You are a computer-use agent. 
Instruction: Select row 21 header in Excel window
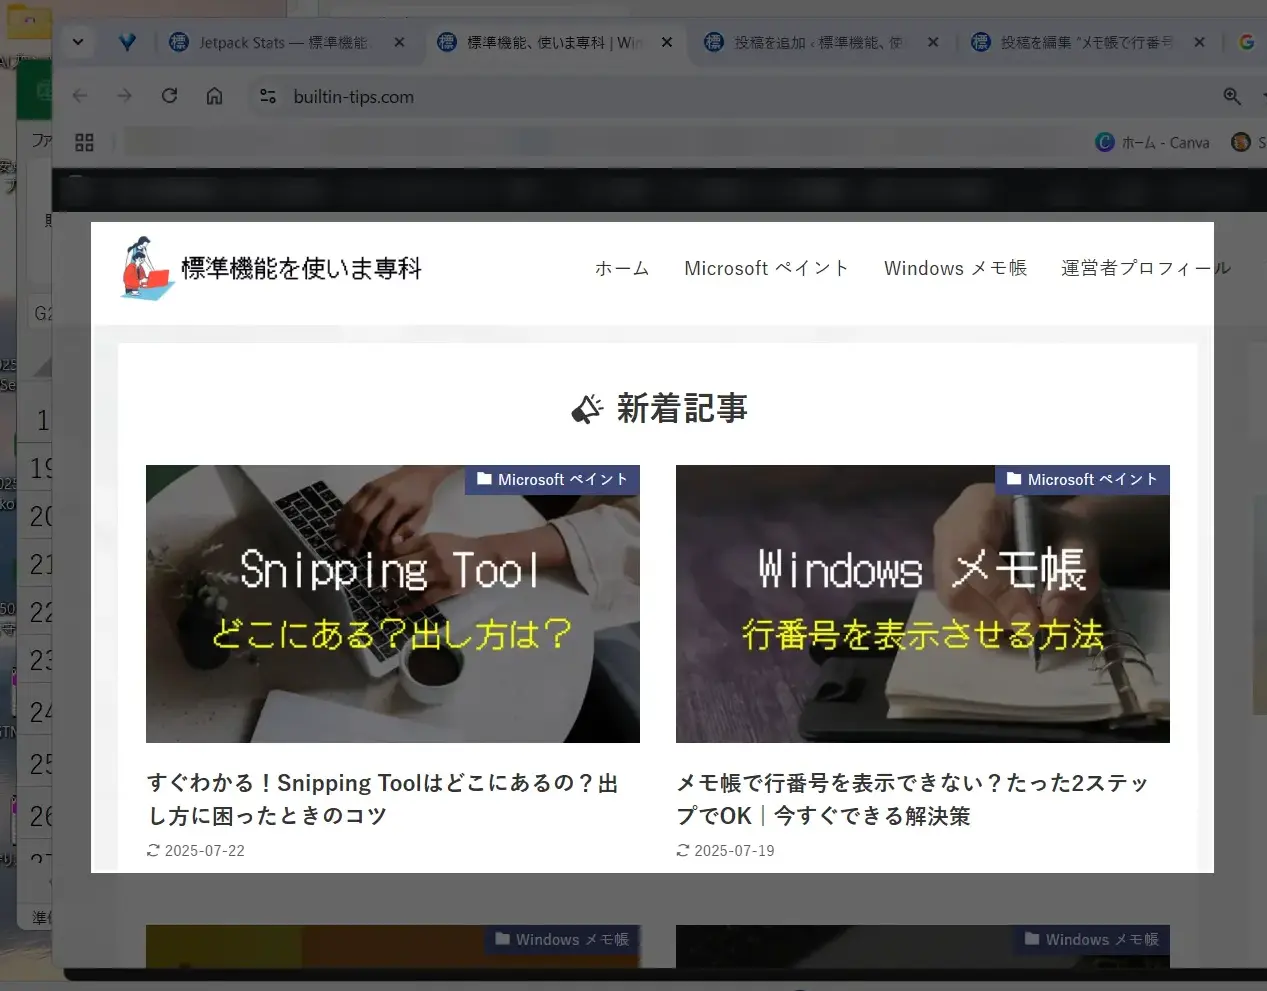[37, 565]
